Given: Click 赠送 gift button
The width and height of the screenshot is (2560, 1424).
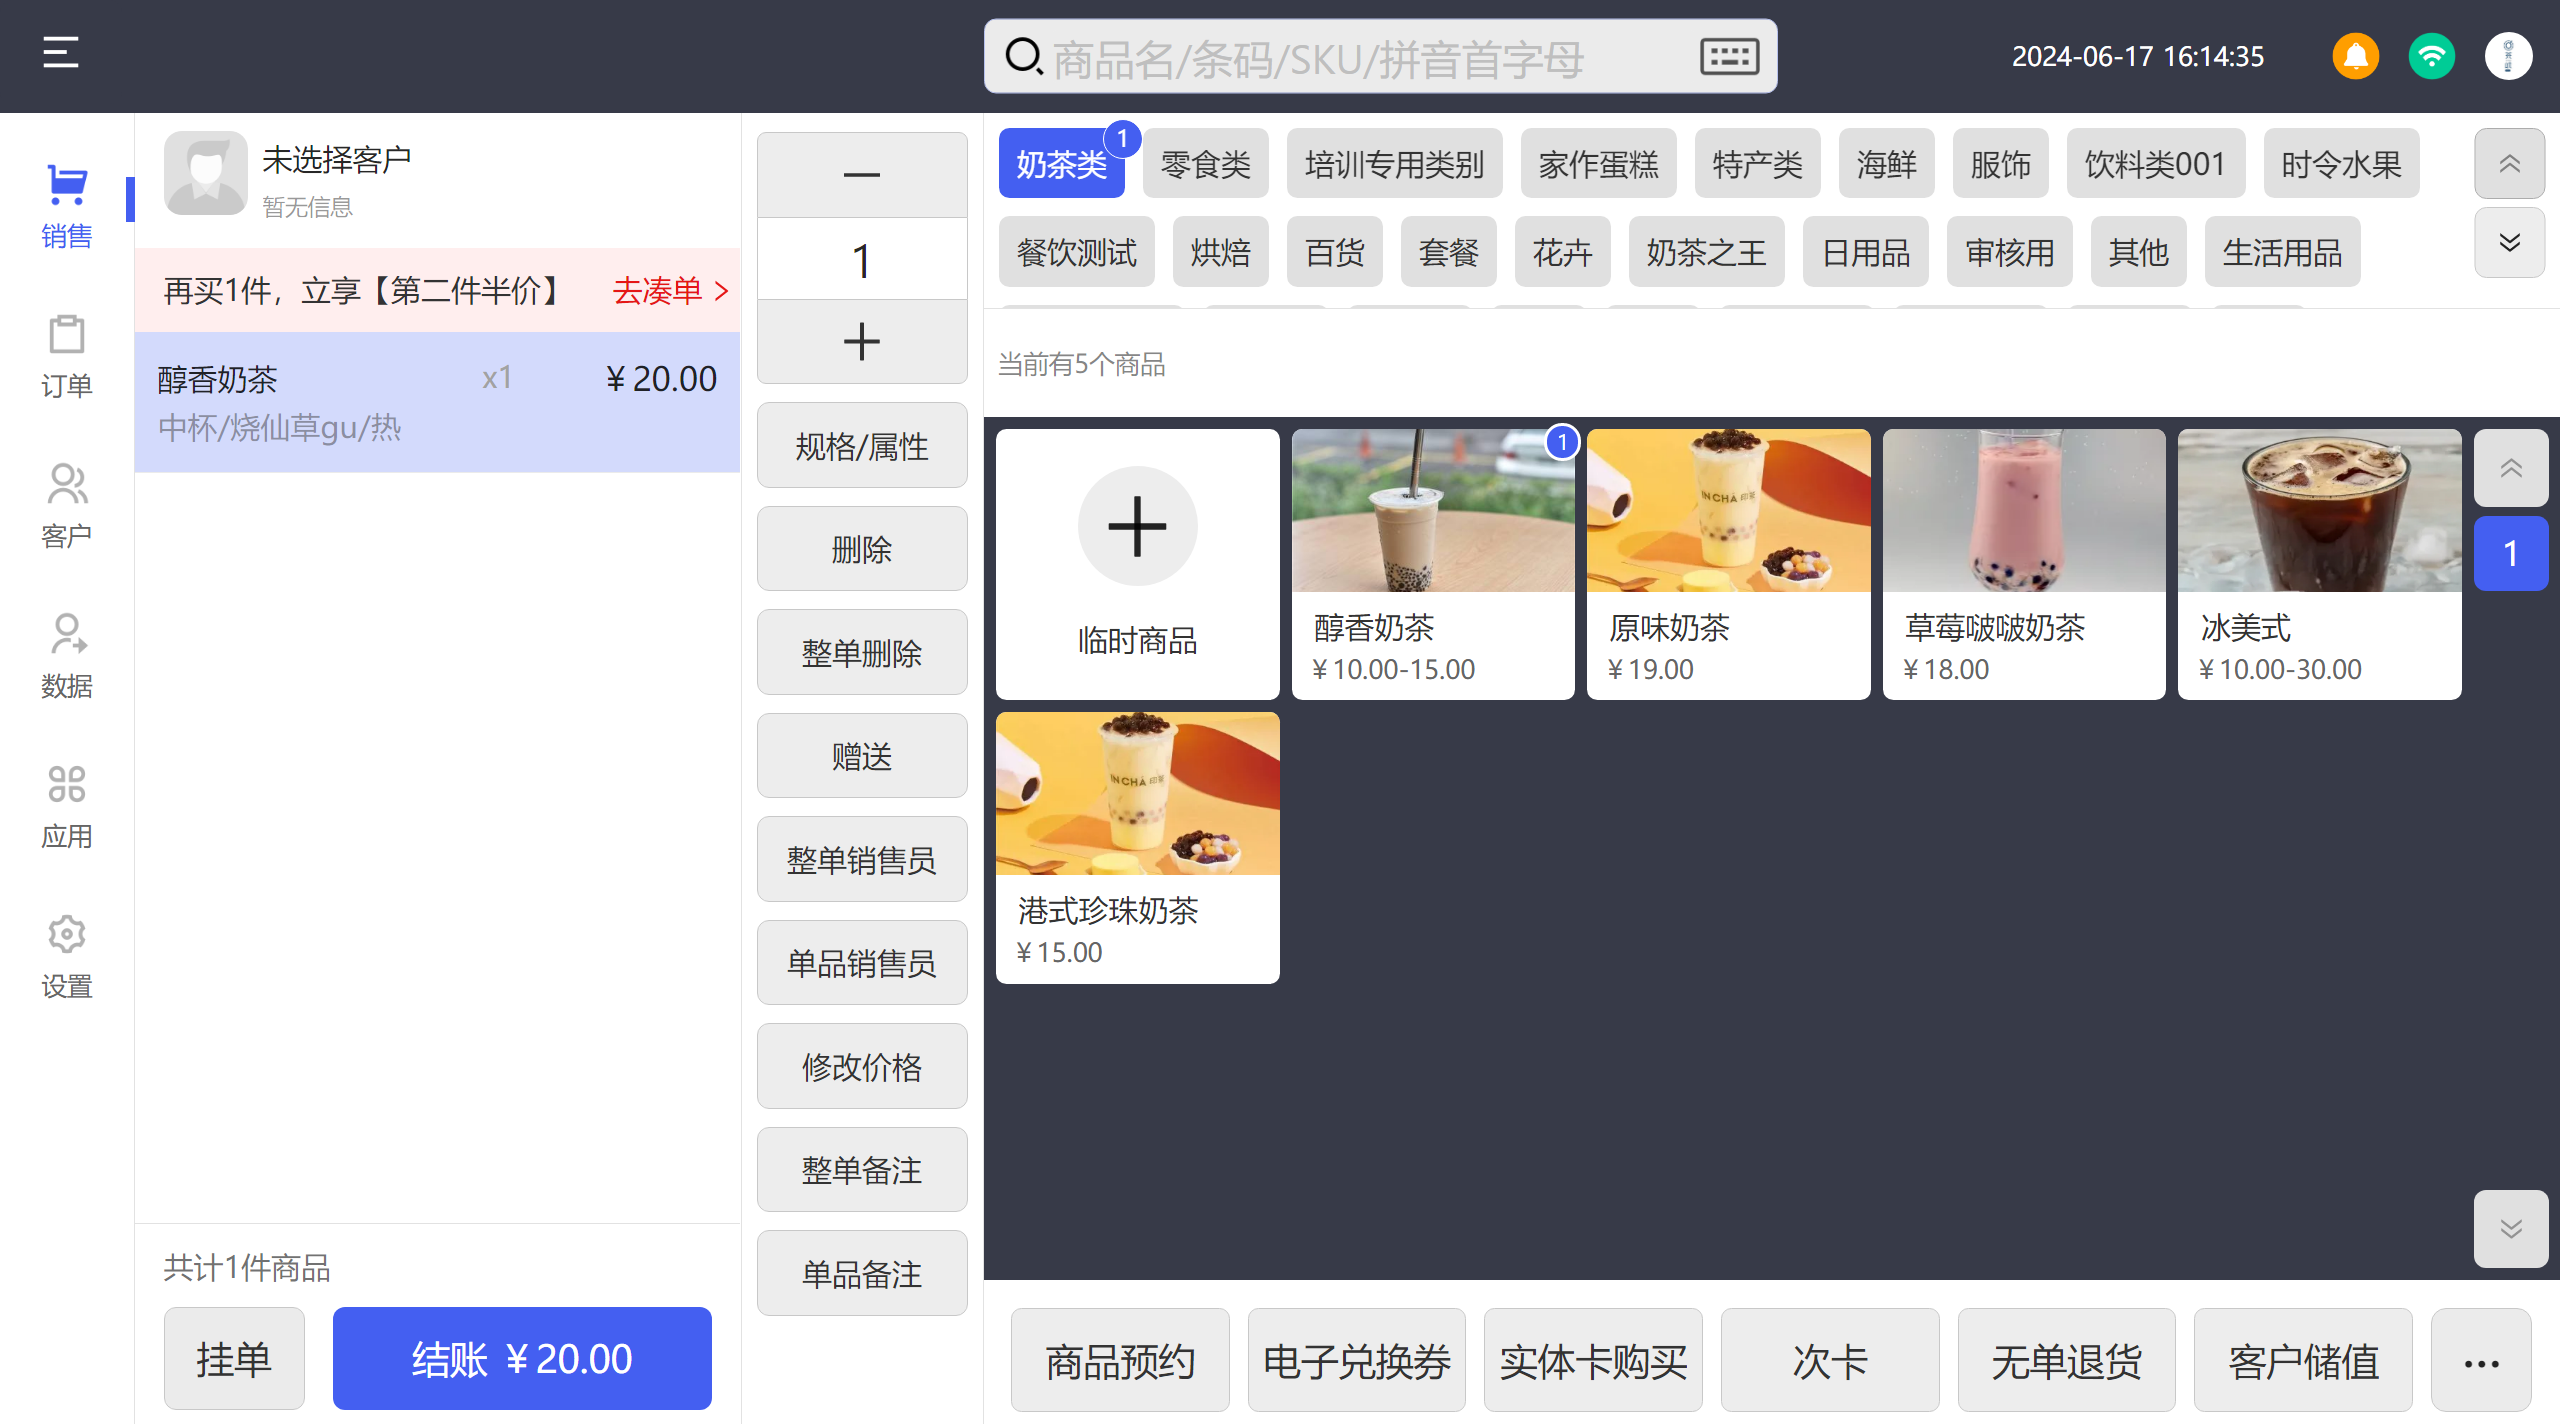Looking at the screenshot, I should tap(862, 756).
